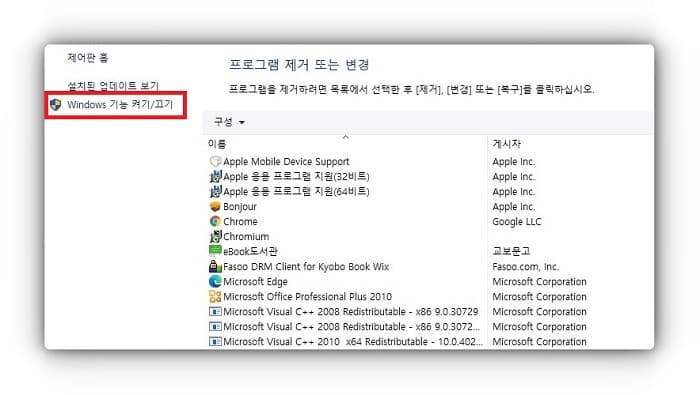The width and height of the screenshot is (700, 395).
Task: Click the shield icon beside Windows 기능
Action: [55, 104]
